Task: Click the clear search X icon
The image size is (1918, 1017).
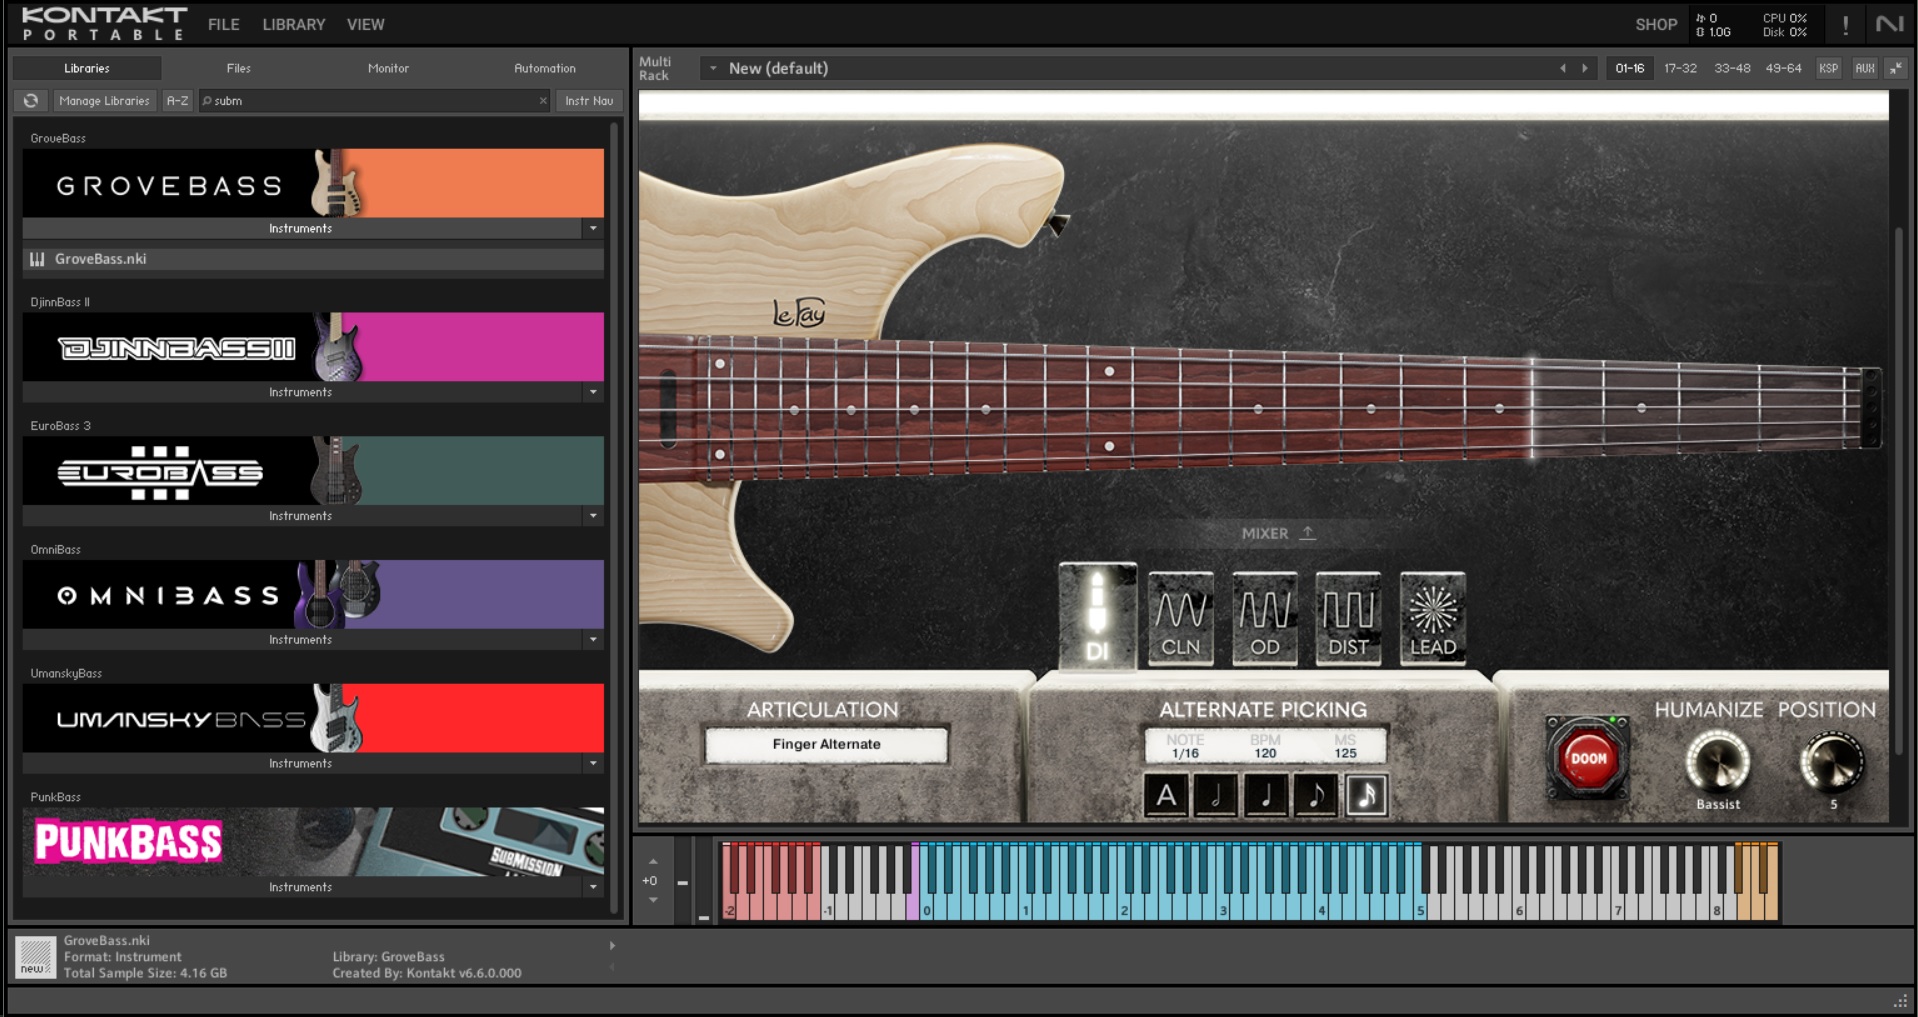Action: (x=543, y=101)
